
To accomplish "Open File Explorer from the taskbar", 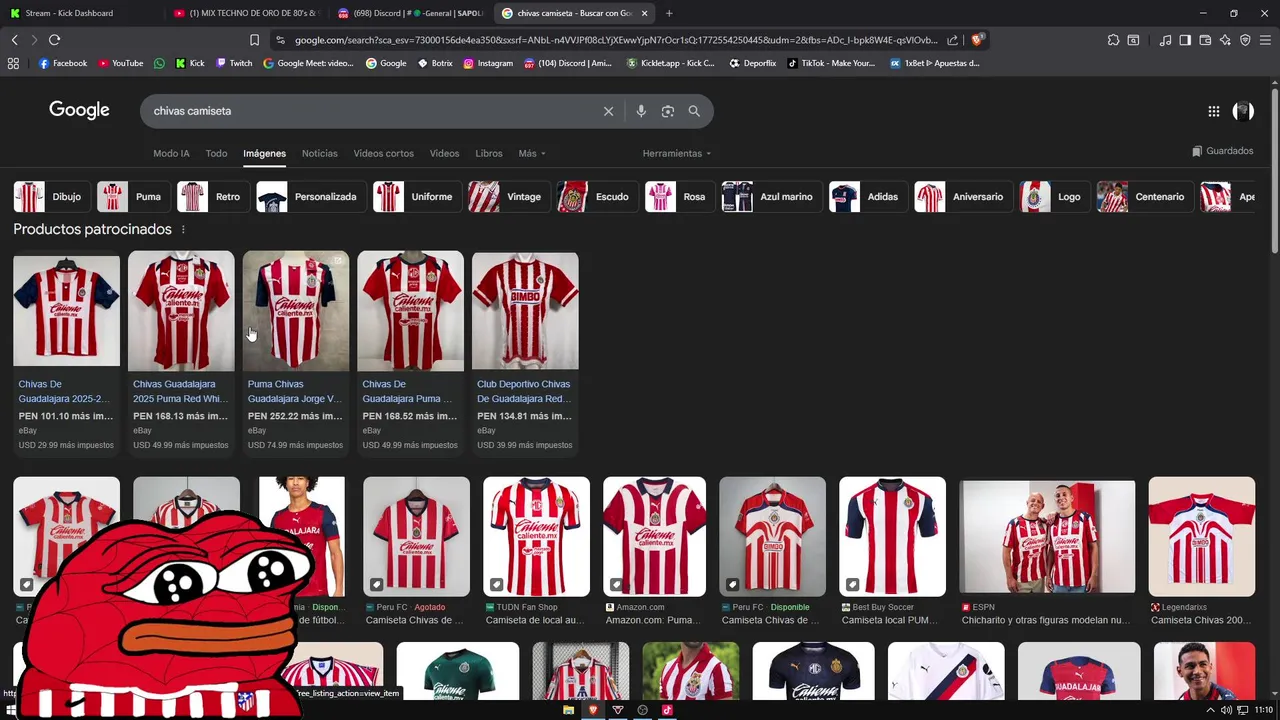I will tap(568, 710).
